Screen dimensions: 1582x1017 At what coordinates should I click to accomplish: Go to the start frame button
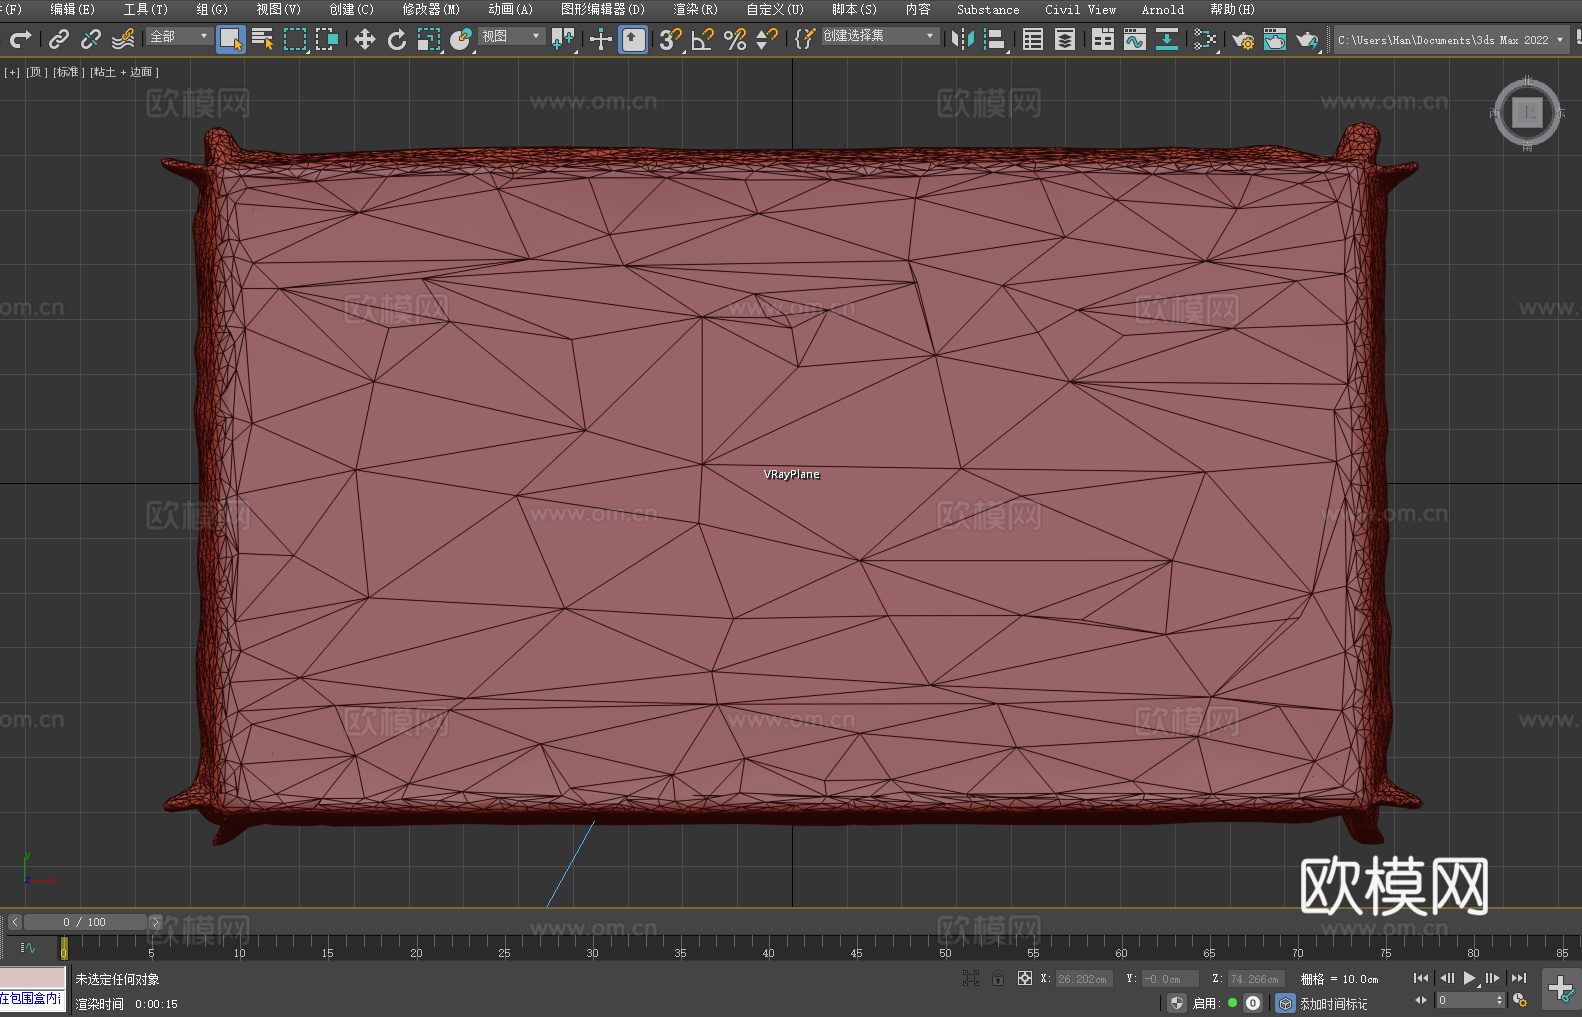click(1421, 978)
